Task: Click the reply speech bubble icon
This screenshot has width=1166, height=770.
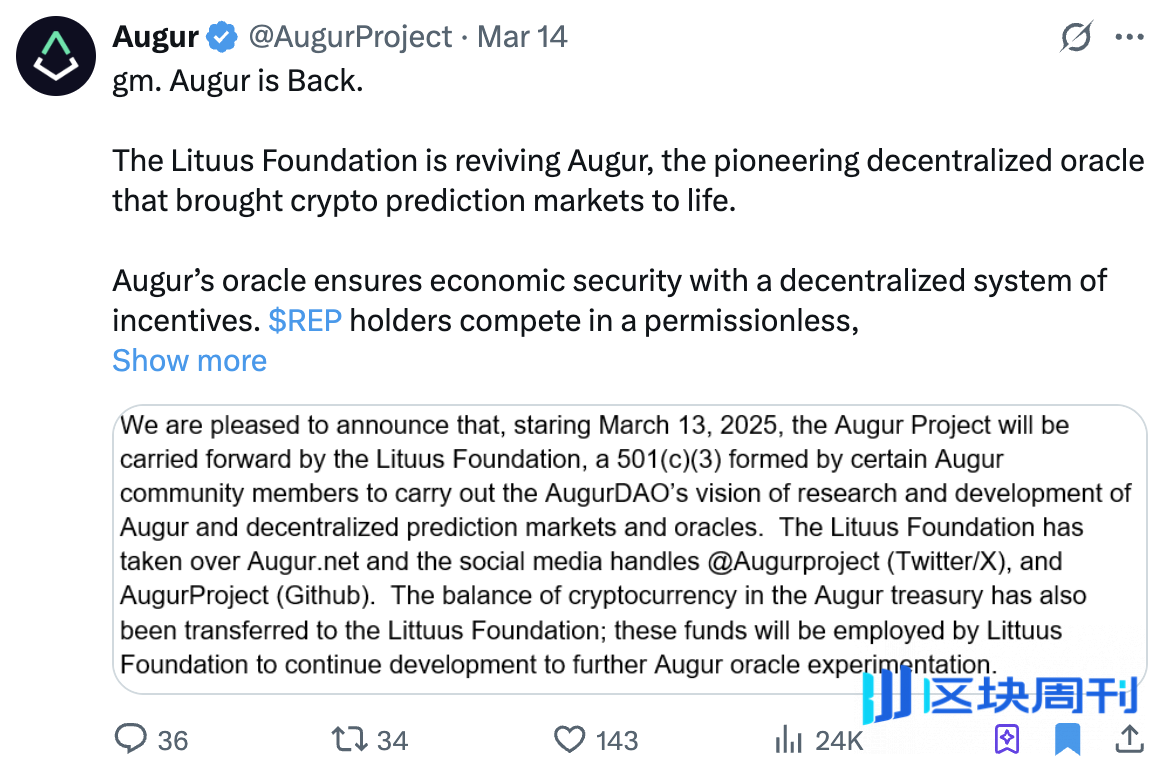Action: click(131, 739)
